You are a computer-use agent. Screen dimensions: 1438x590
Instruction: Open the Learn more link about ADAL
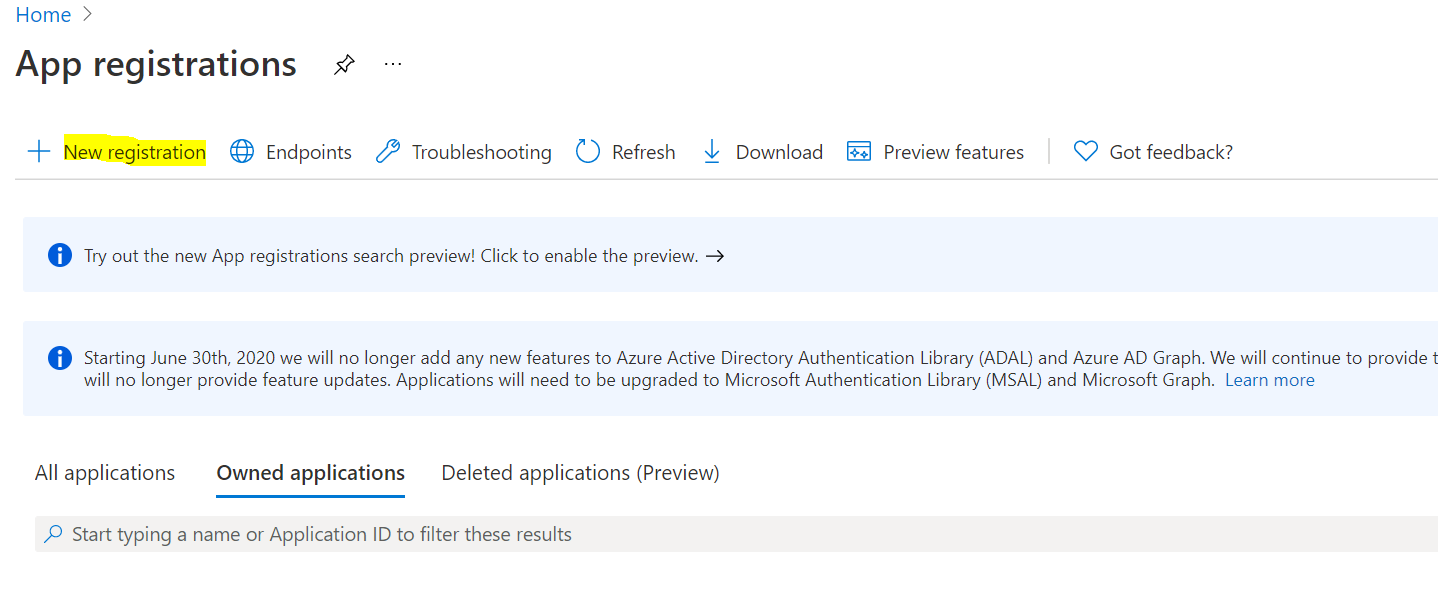pyautogui.click(x=1269, y=380)
